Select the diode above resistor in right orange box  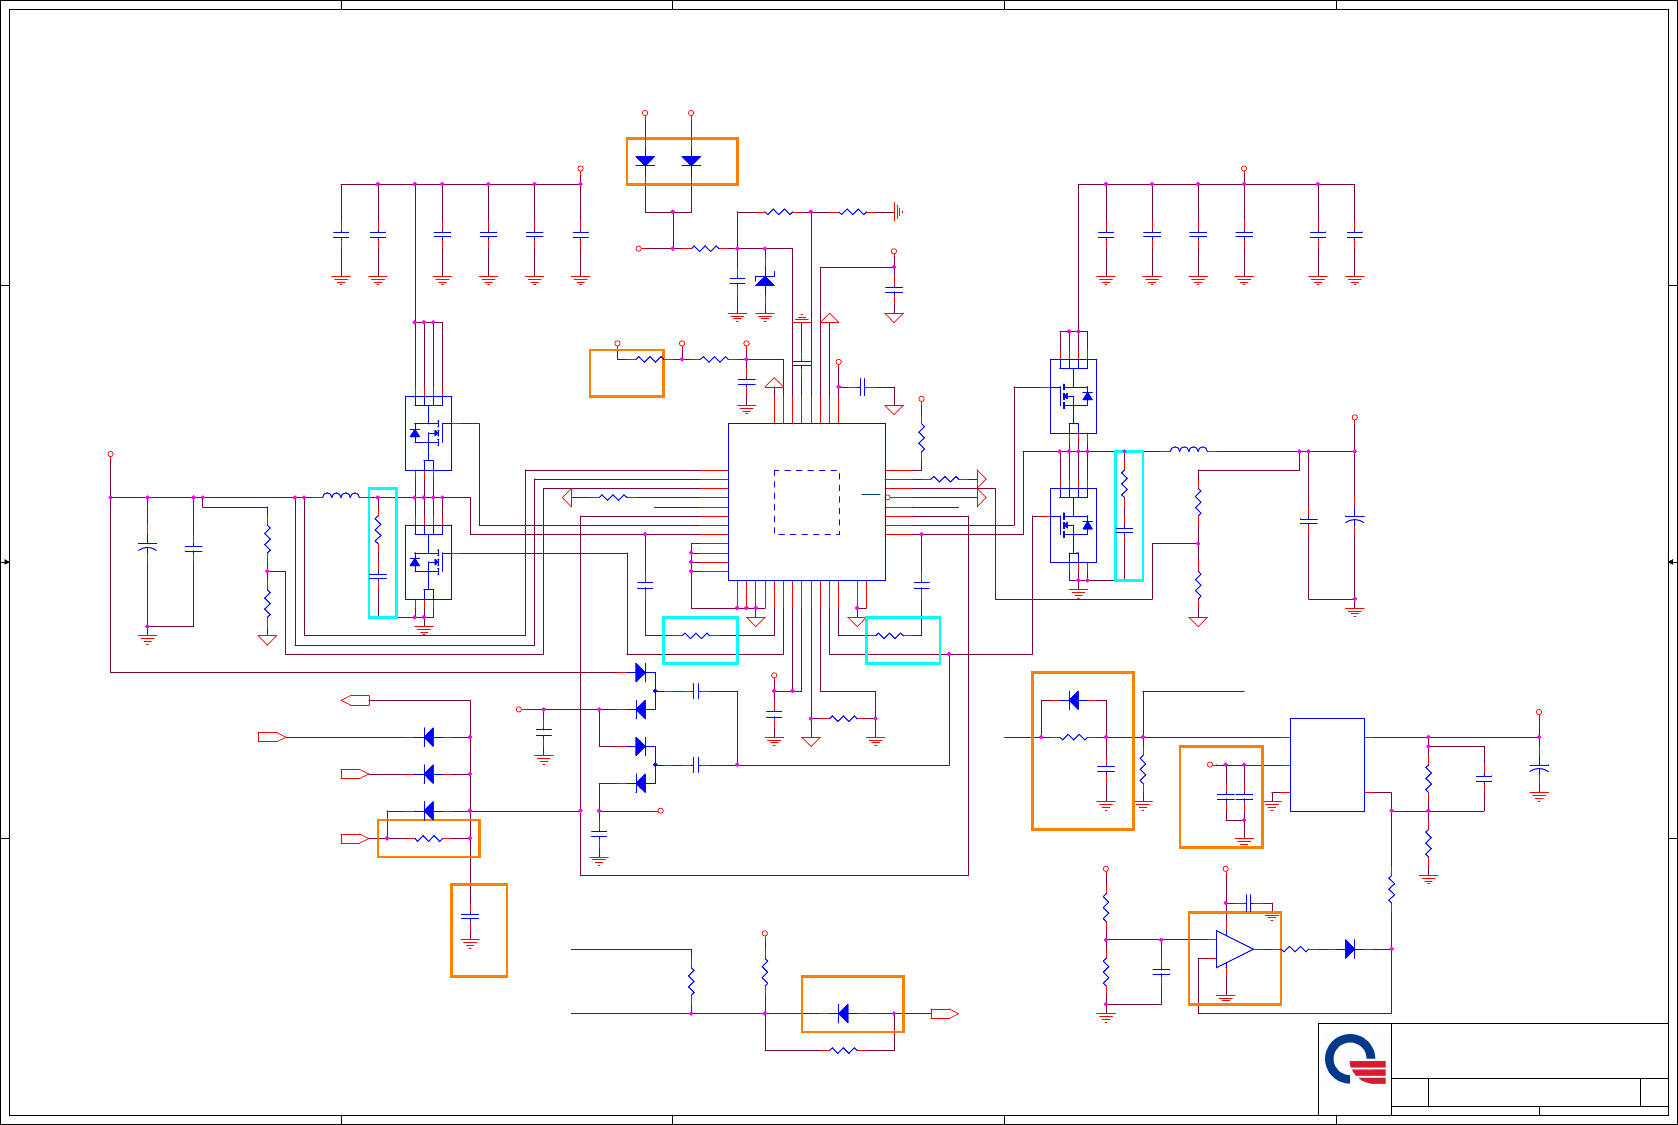point(1074,700)
